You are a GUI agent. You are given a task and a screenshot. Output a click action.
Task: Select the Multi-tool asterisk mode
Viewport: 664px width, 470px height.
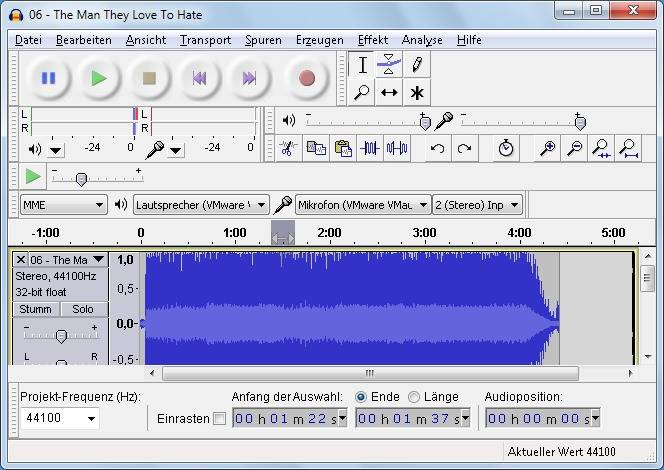417,92
